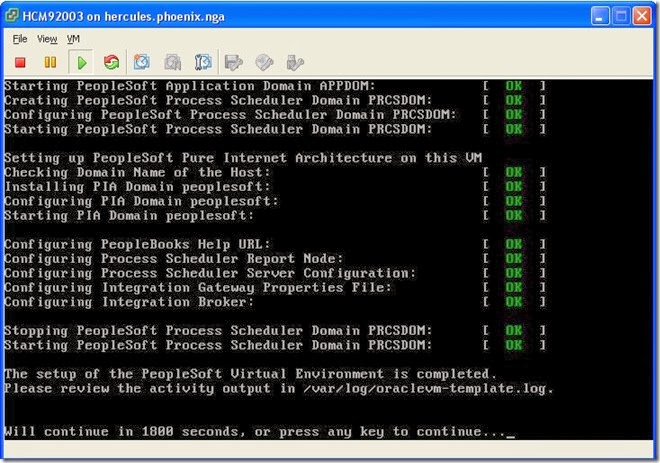Click 'Creating PeopleSoft Process Scheduler Domain PRCSDOM:' line
Screen dimensions: 660x463
click(x=218, y=100)
